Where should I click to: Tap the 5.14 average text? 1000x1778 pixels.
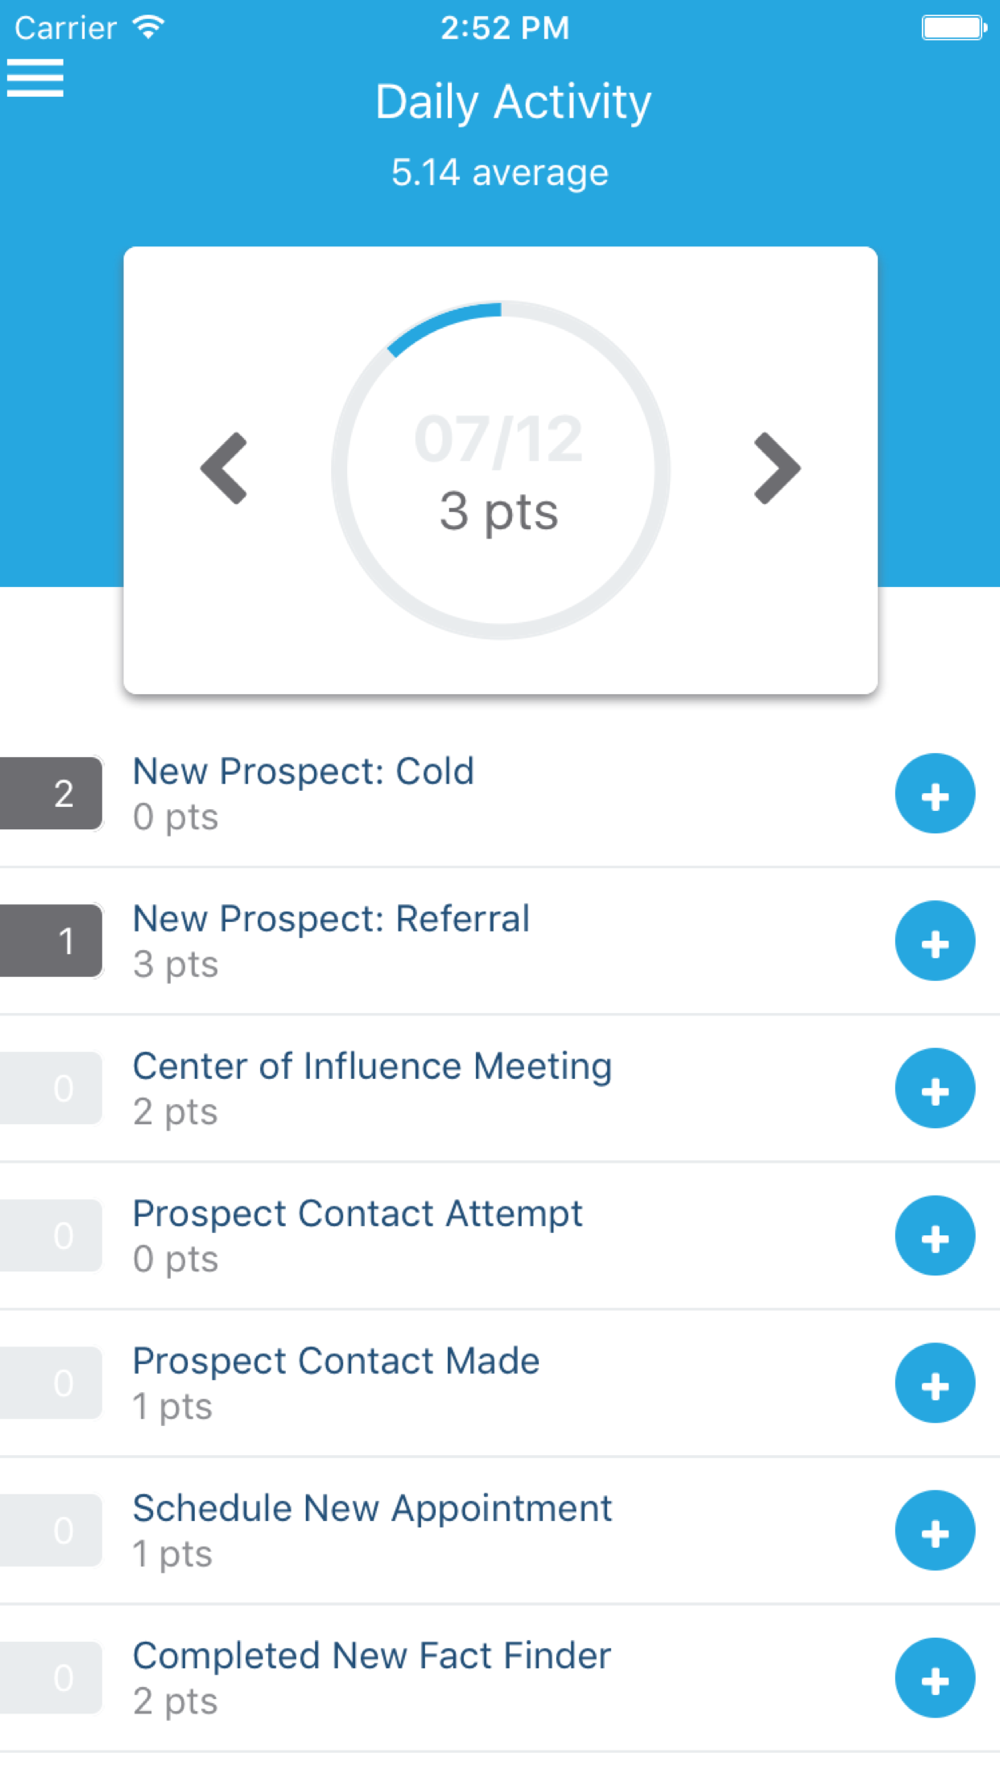tap(500, 173)
